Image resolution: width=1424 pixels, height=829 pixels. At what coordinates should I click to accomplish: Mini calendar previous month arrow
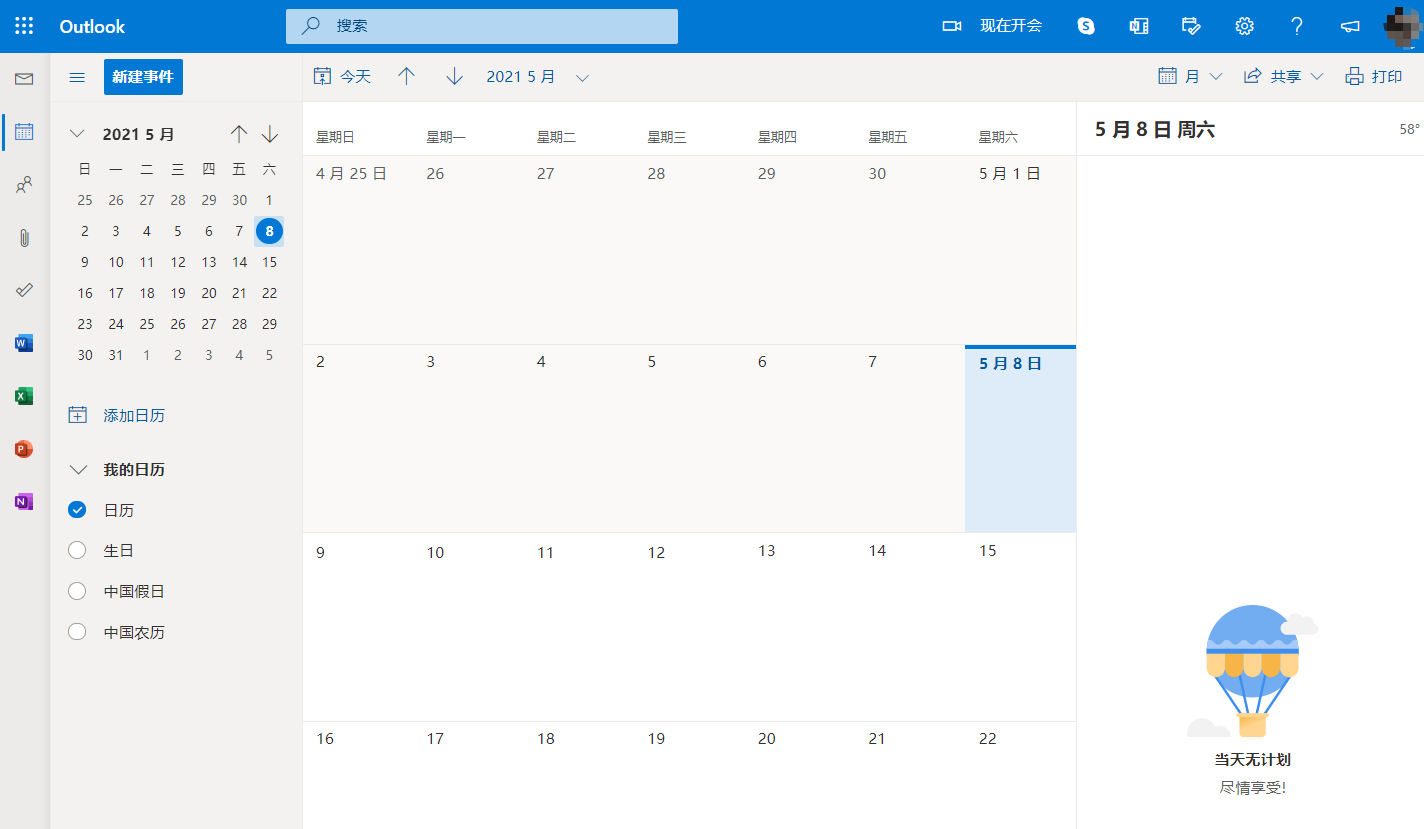coord(238,134)
